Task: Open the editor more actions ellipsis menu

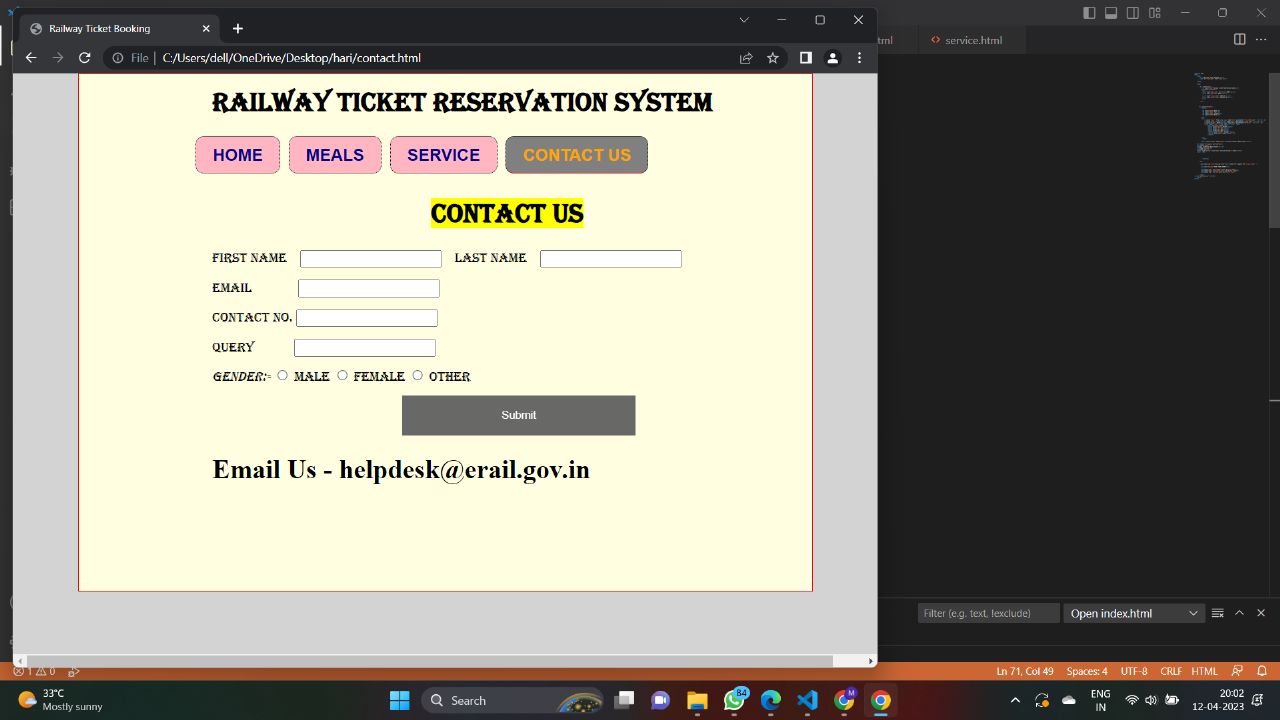Action: coord(1261,40)
